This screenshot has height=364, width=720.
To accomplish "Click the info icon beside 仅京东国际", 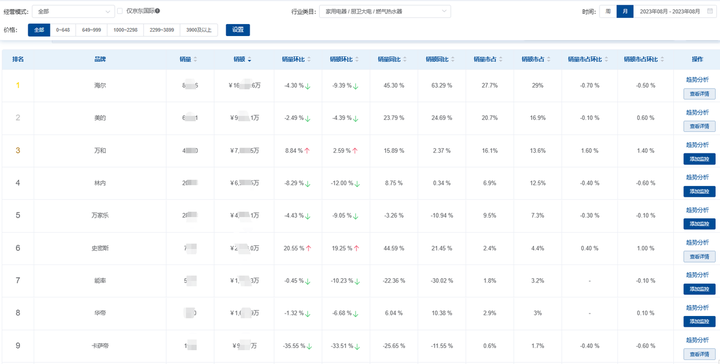I will (158, 11).
